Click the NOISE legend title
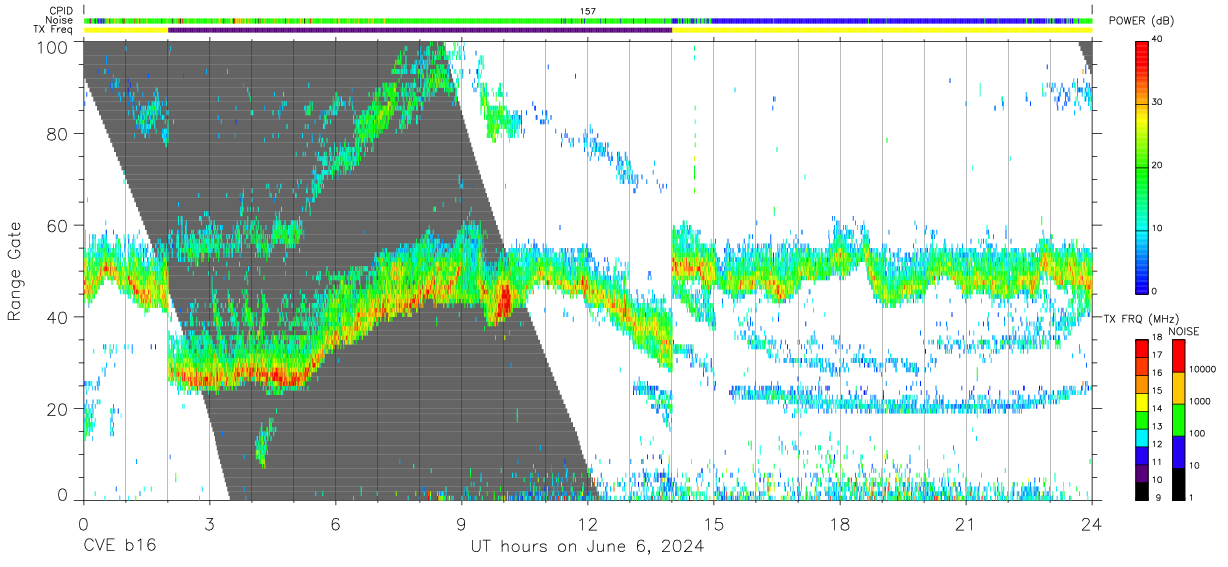Viewport: 1228px width, 567px height. pyautogui.click(x=1183, y=331)
